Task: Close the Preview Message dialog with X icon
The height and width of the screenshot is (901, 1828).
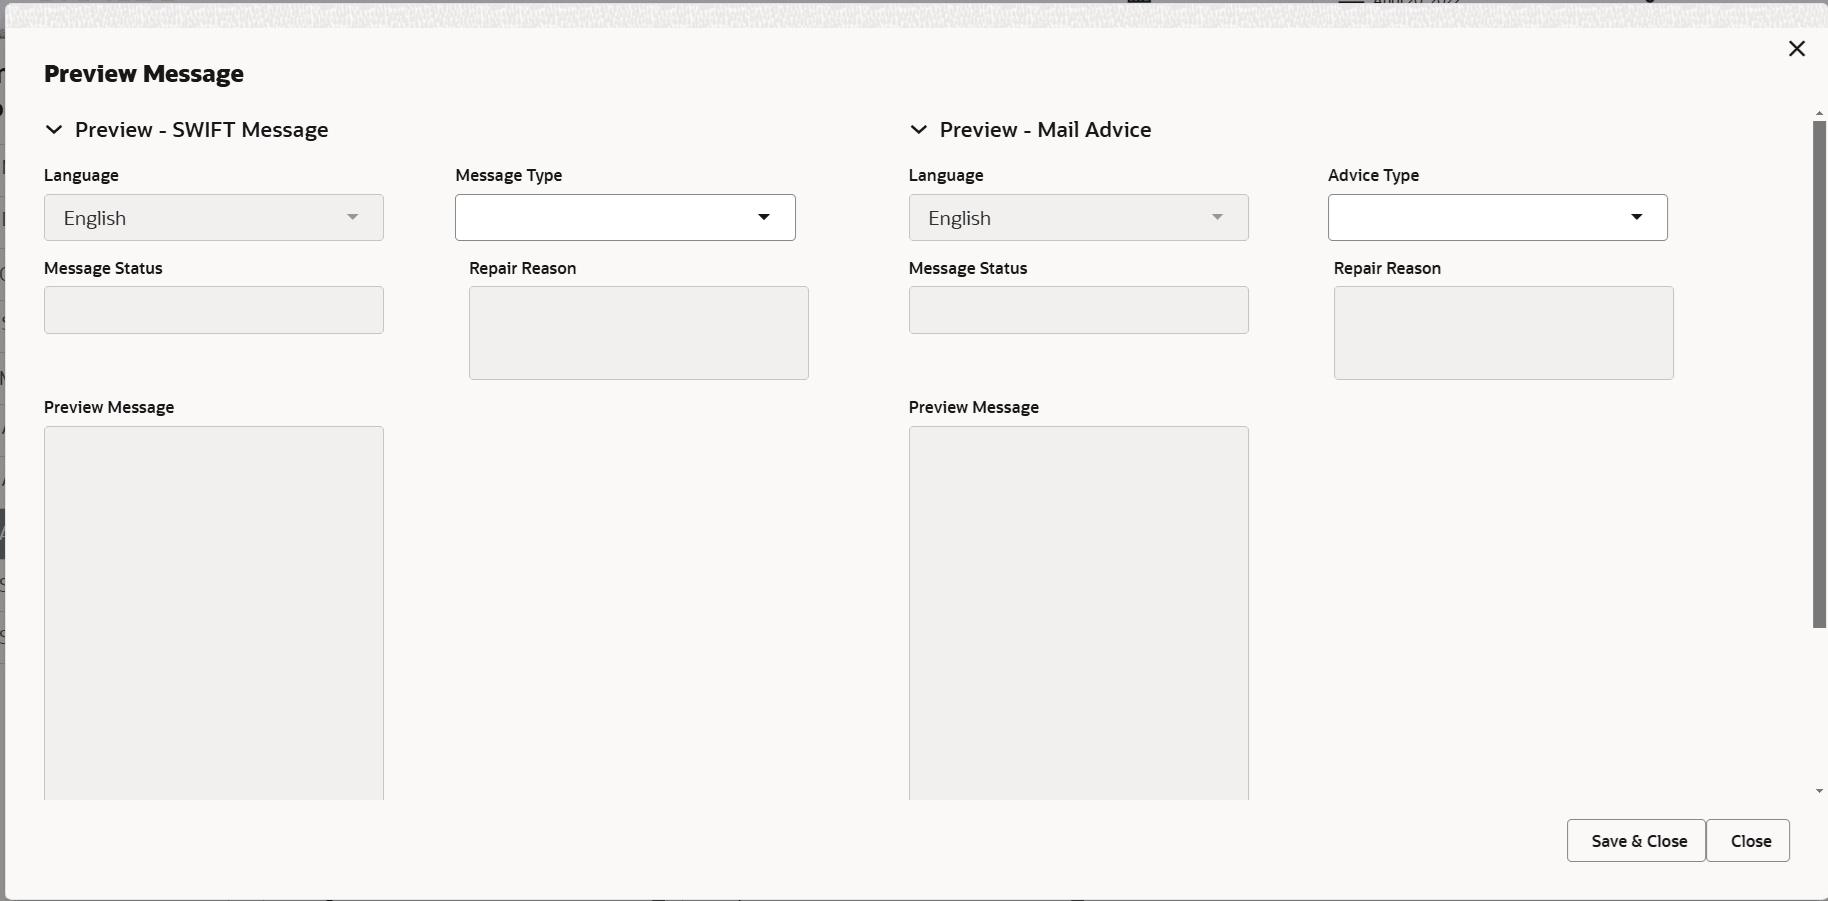Action: tap(1797, 49)
